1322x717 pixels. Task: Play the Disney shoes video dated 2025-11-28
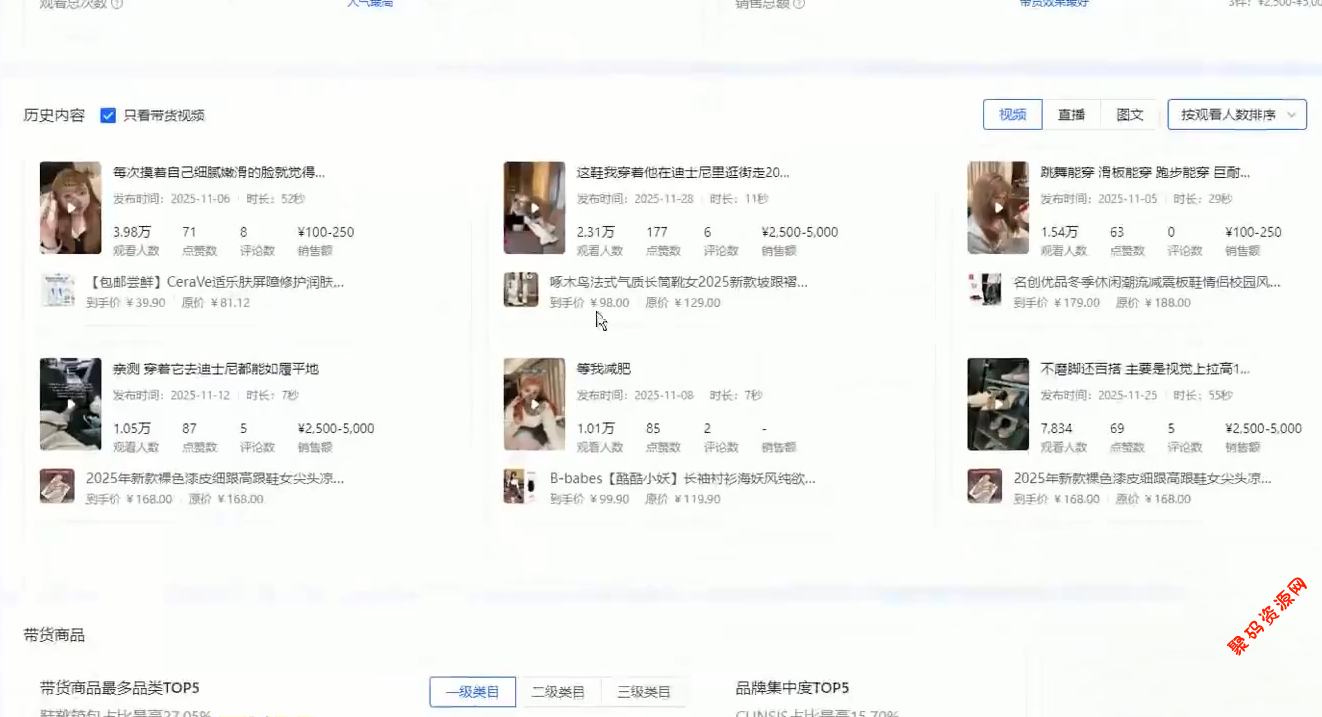534,208
